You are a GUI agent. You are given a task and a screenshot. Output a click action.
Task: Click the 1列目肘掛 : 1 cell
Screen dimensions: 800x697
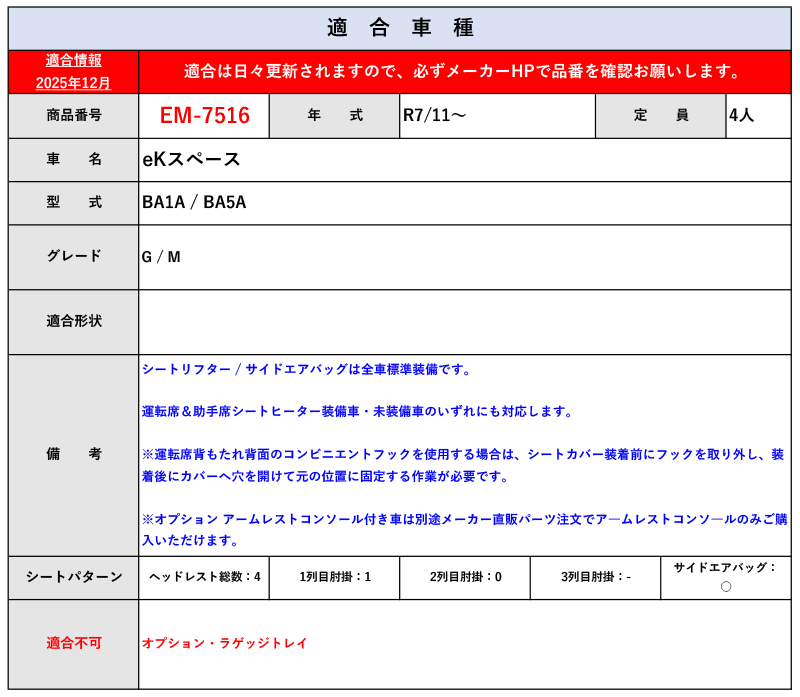334,577
